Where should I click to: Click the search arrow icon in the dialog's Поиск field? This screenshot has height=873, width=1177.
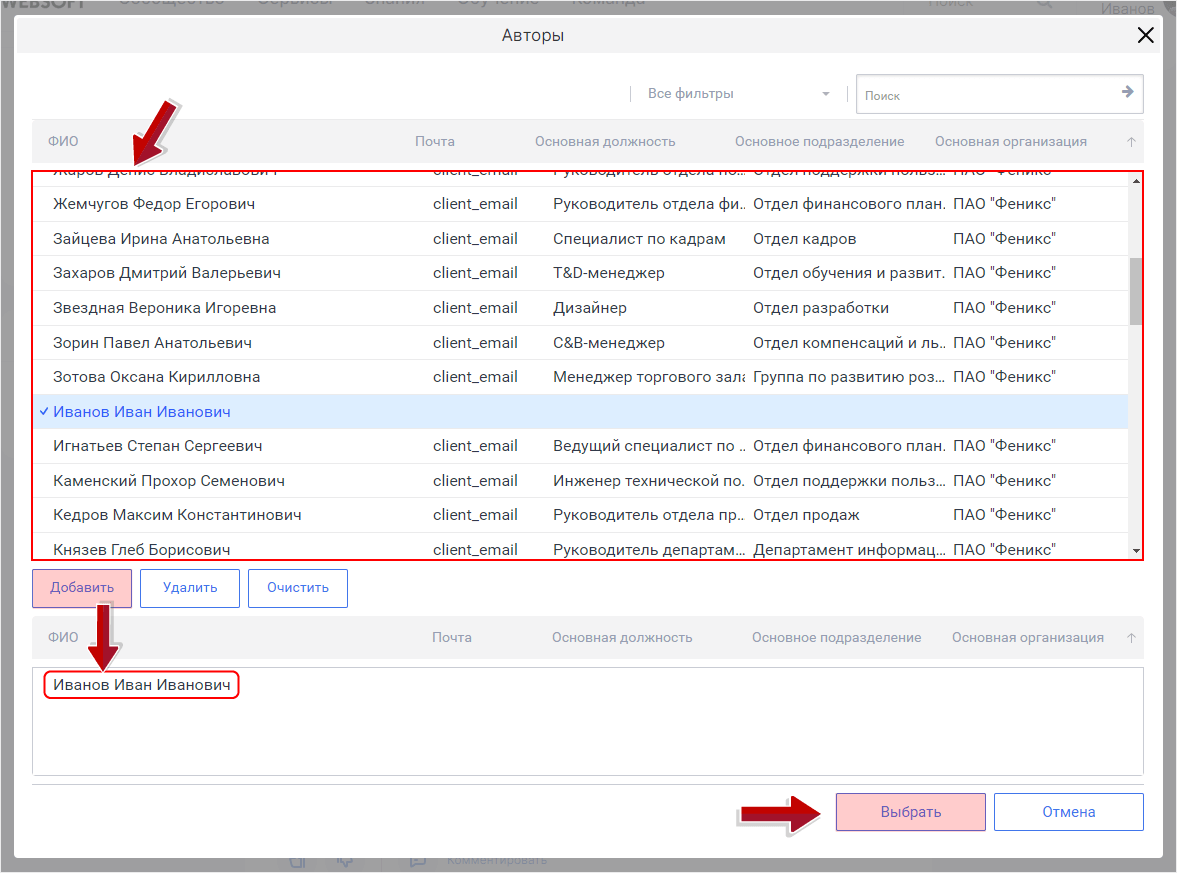click(x=1128, y=94)
